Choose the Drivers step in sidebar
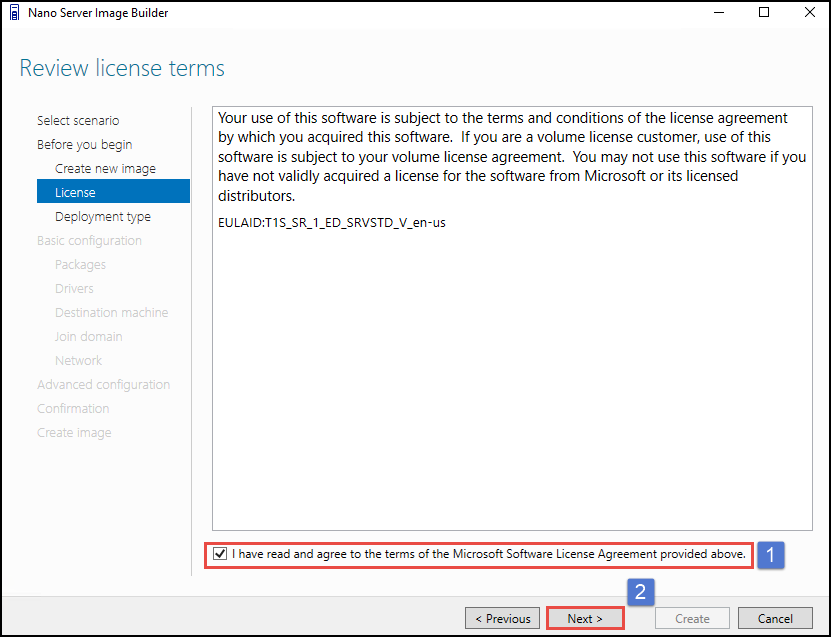The image size is (831, 637). [74, 288]
